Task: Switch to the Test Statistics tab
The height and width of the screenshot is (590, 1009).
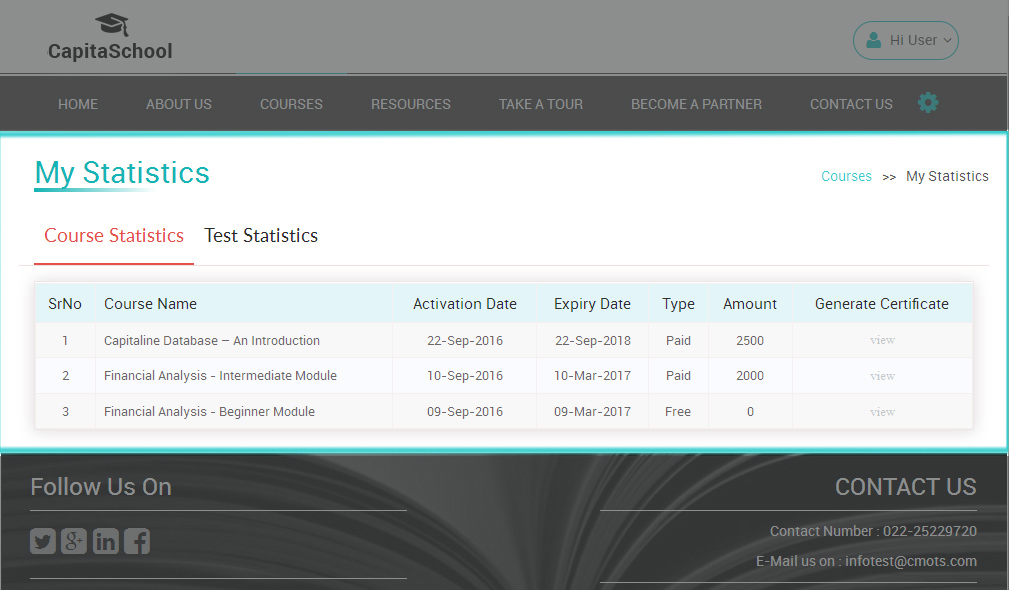Action: coord(260,236)
